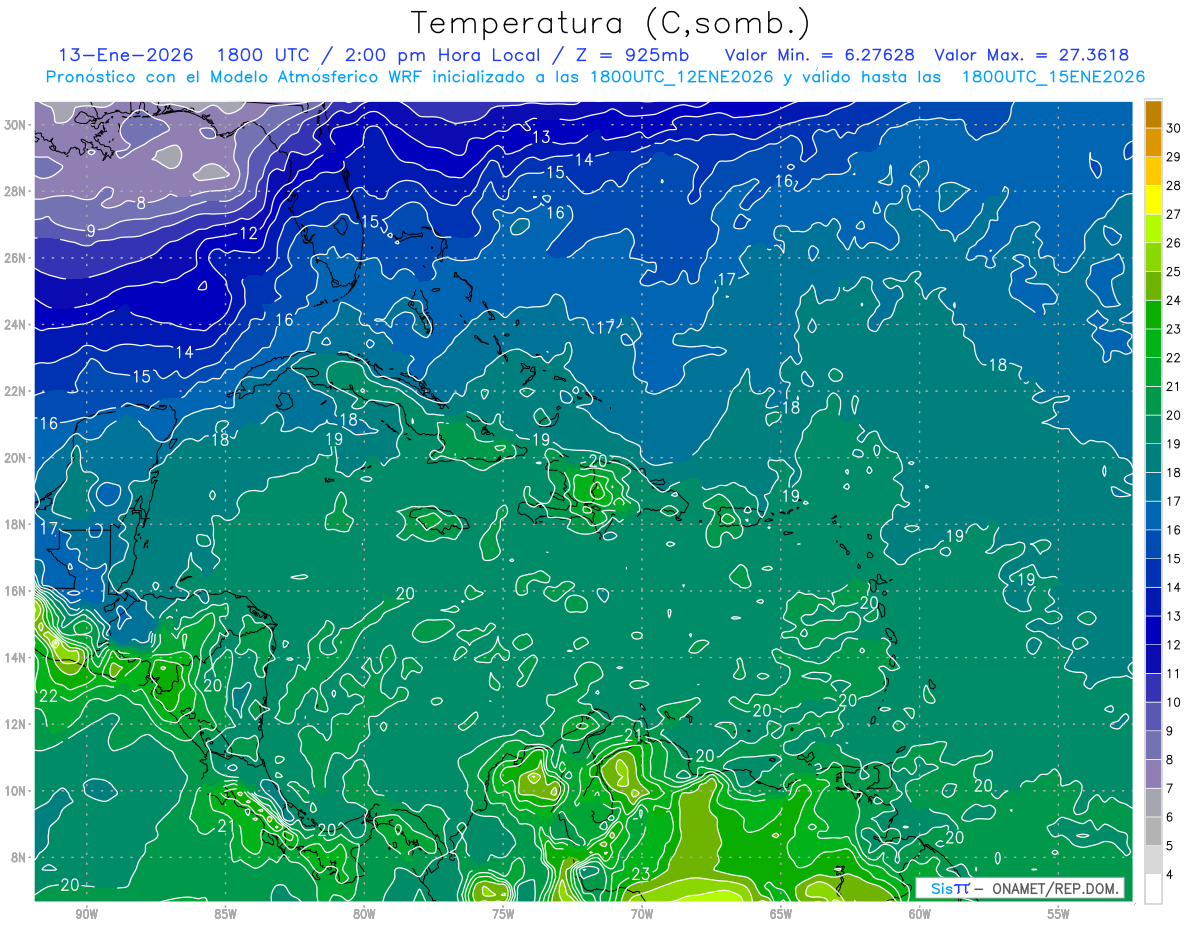Click the orange swatch between 29 and 30
Screen dimensions: 1200x927
point(1153,142)
